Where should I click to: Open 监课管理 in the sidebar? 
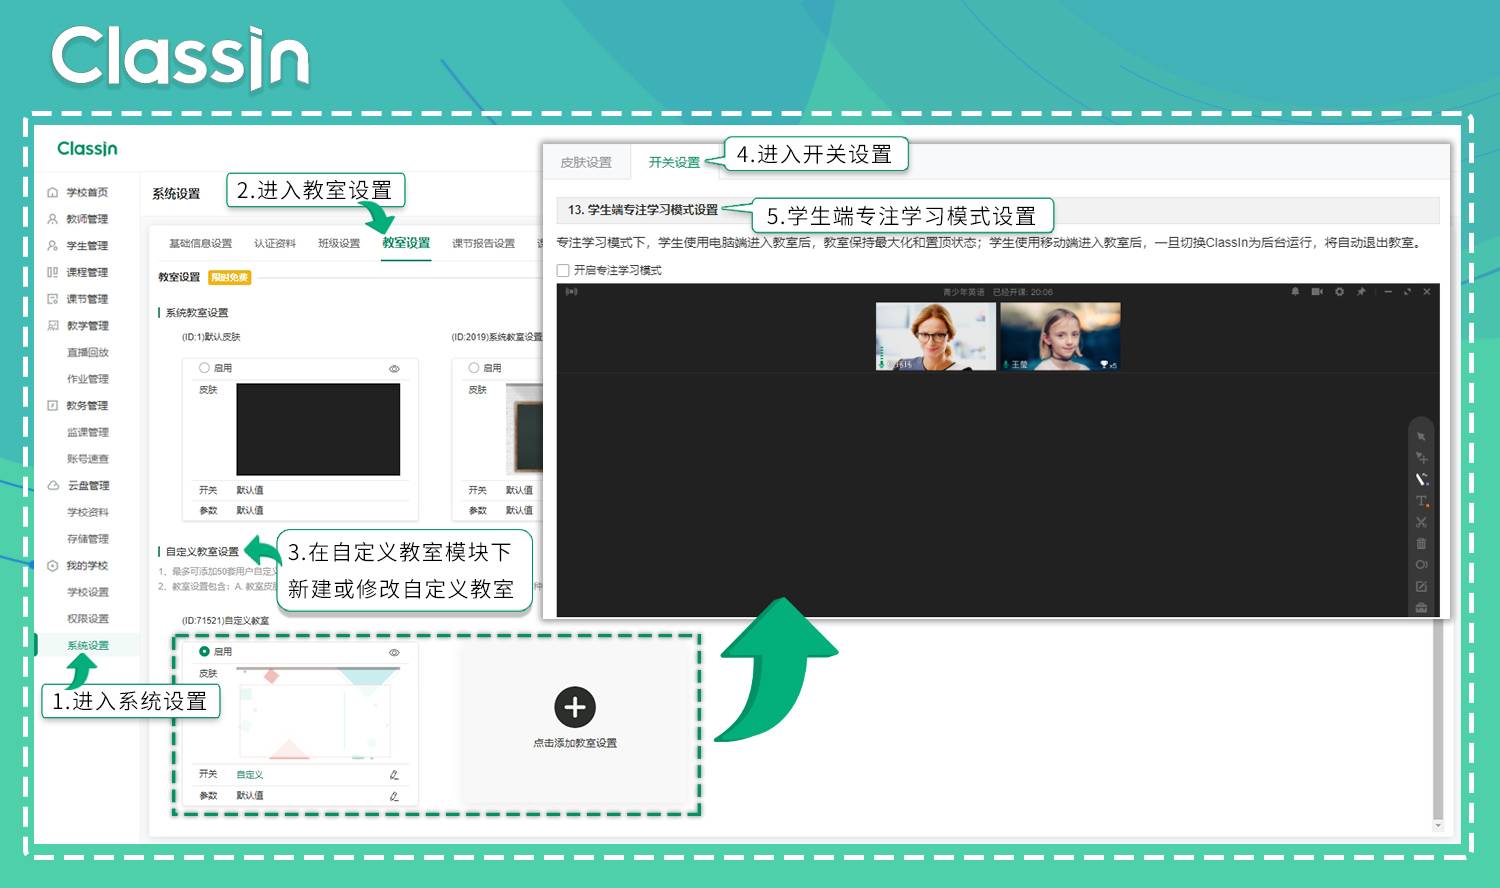coord(87,432)
